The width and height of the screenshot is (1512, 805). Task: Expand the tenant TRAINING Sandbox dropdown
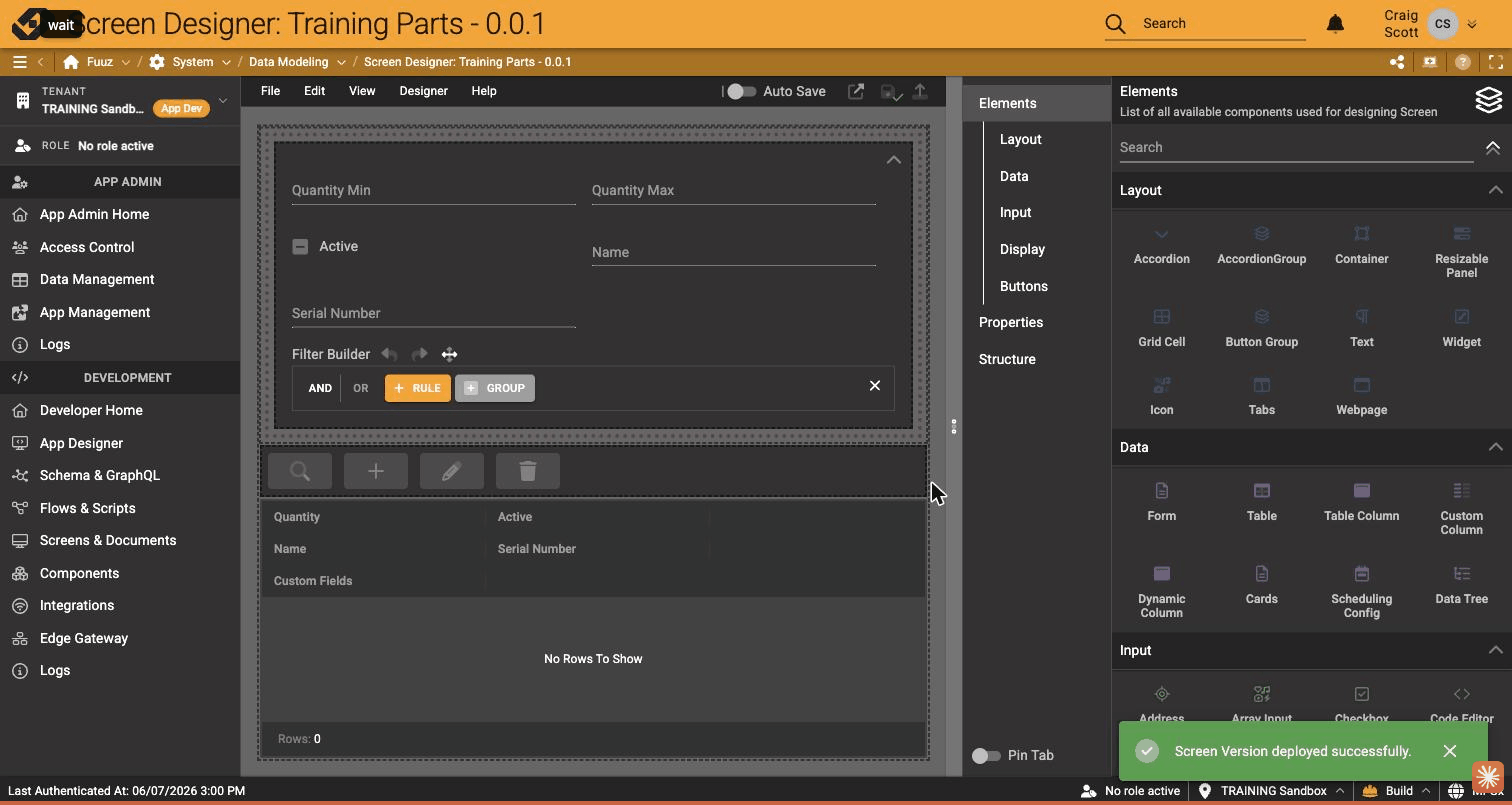[x=222, y=100]
